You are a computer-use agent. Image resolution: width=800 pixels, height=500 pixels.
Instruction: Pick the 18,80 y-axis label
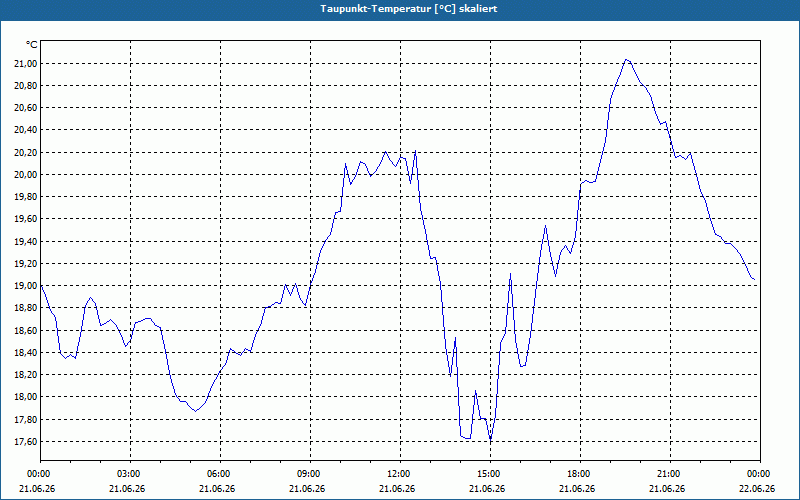pyautogui.click(x=25, y=308)
